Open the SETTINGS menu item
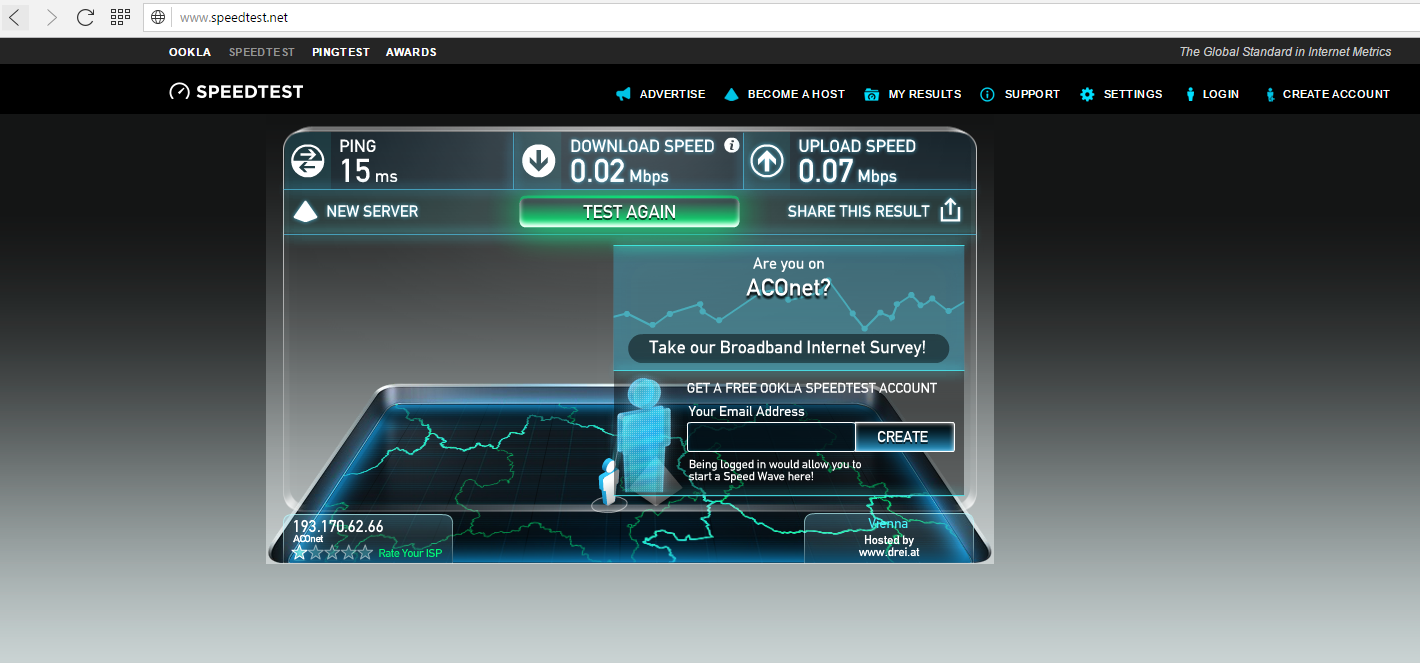This screenshot has height=663, width=1420. pos(1133,94)
